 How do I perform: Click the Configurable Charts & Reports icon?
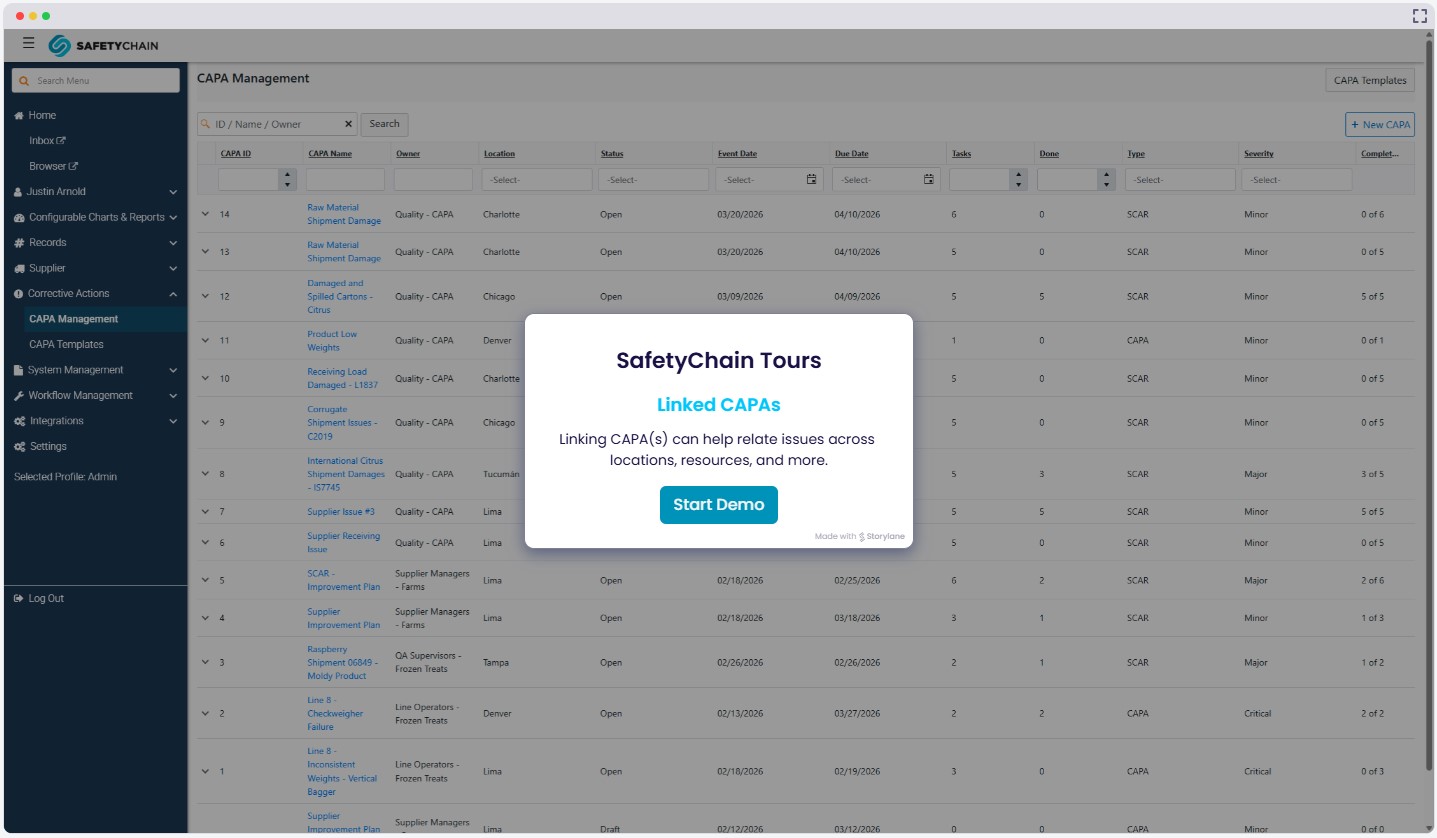click(x=19, y=218)
